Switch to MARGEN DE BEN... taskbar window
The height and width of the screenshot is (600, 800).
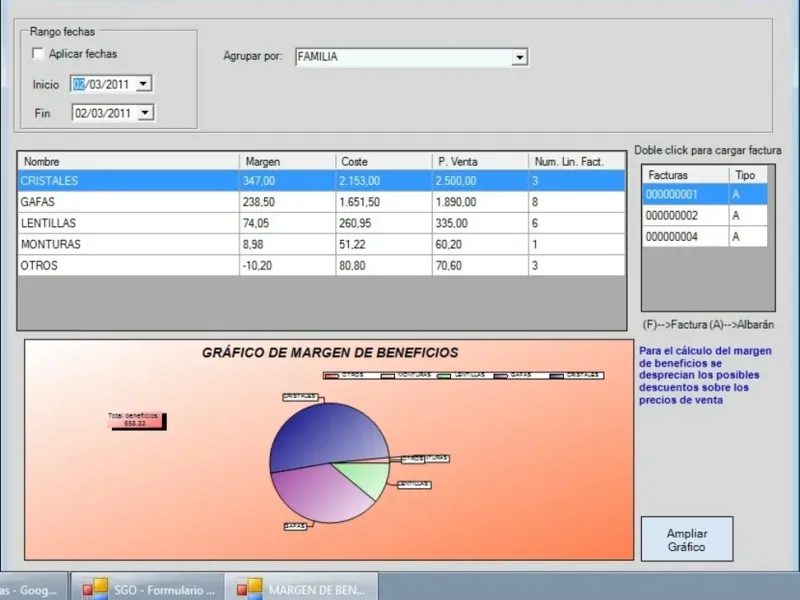click(x=302, y=588)
